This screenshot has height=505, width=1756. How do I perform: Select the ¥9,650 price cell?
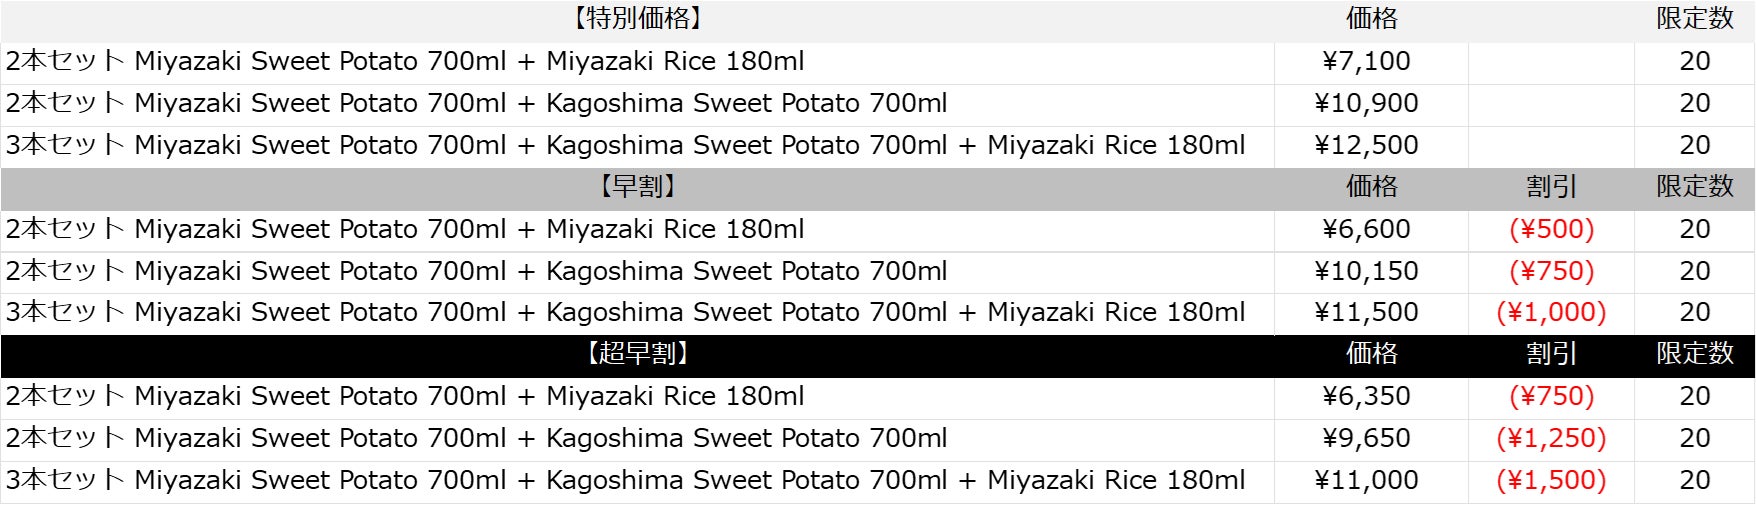(1366, 439)
